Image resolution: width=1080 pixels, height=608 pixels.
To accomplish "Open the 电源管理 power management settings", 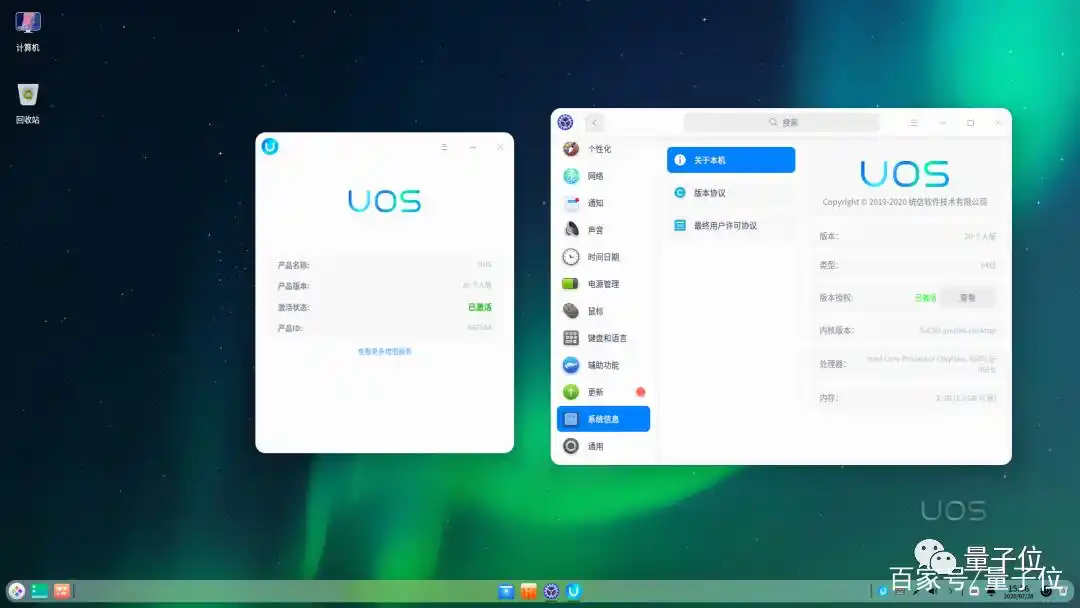I will coord(603,284).
